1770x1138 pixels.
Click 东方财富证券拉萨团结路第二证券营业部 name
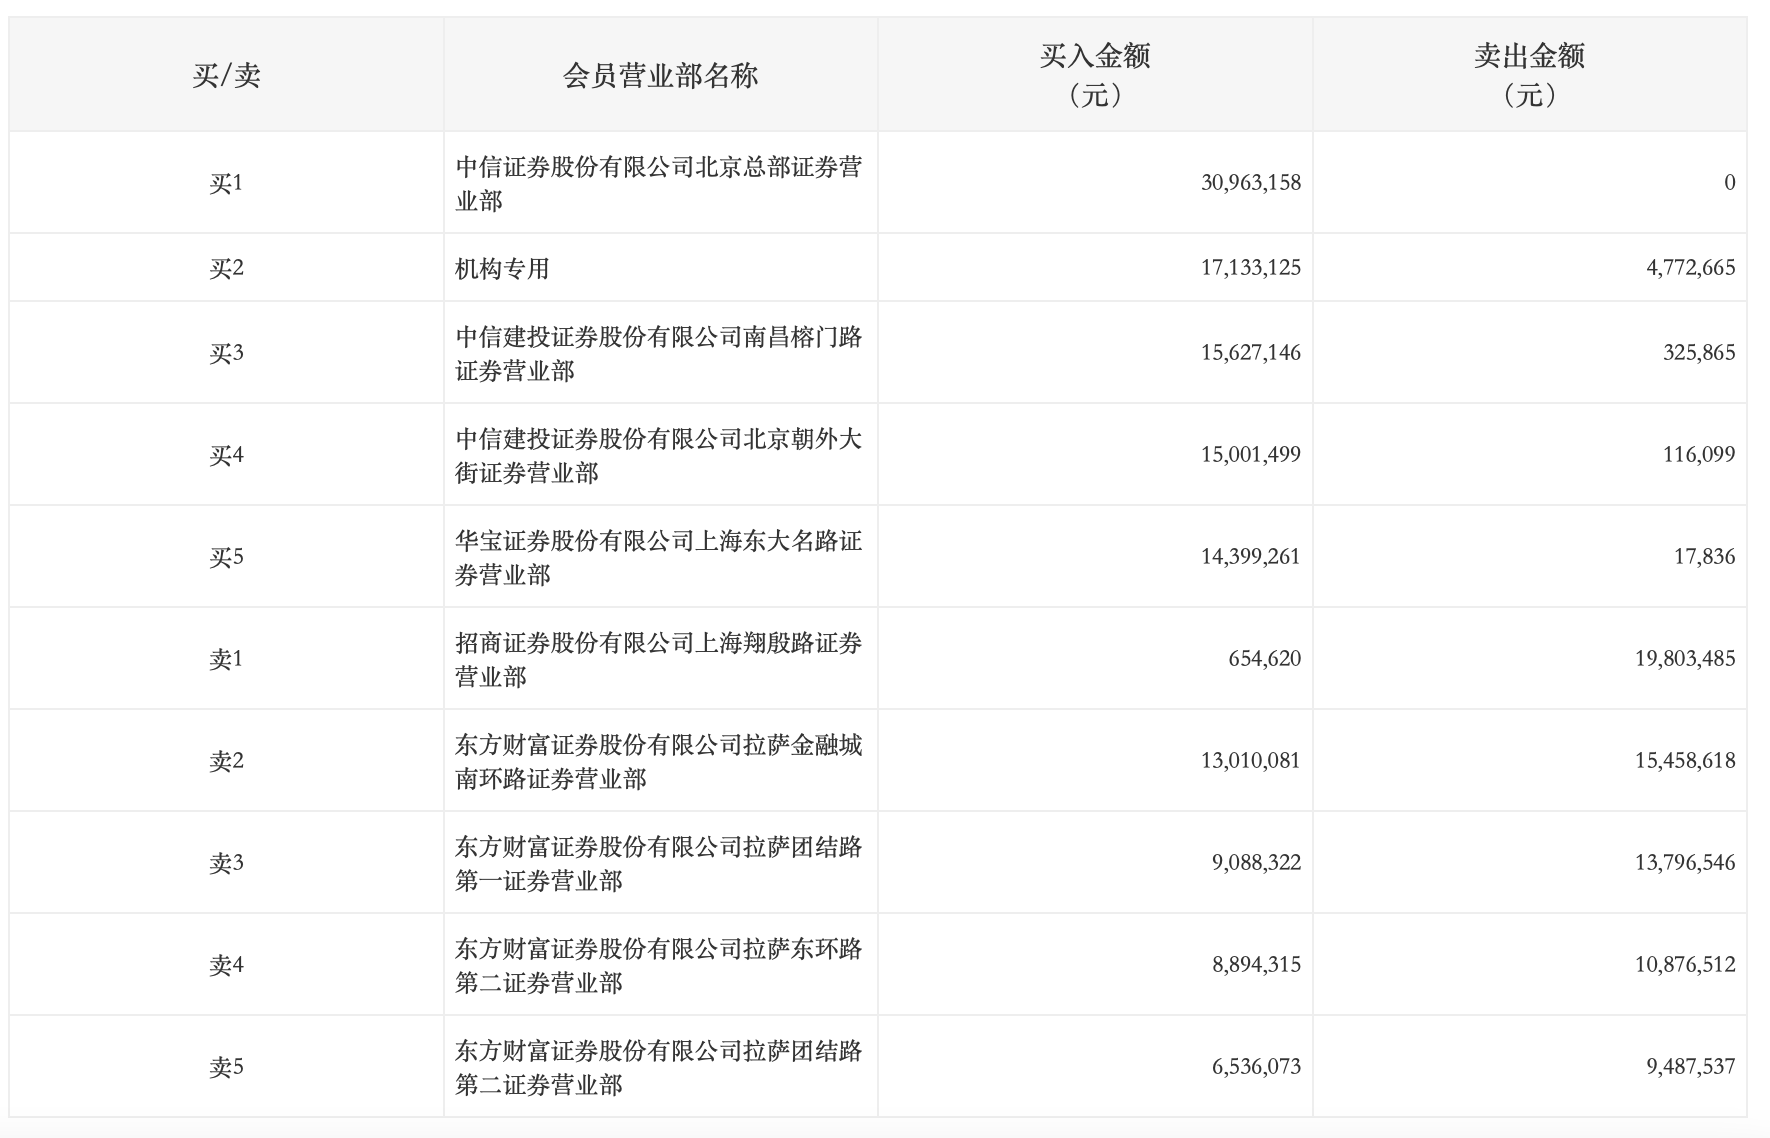tap(659, 1067)
